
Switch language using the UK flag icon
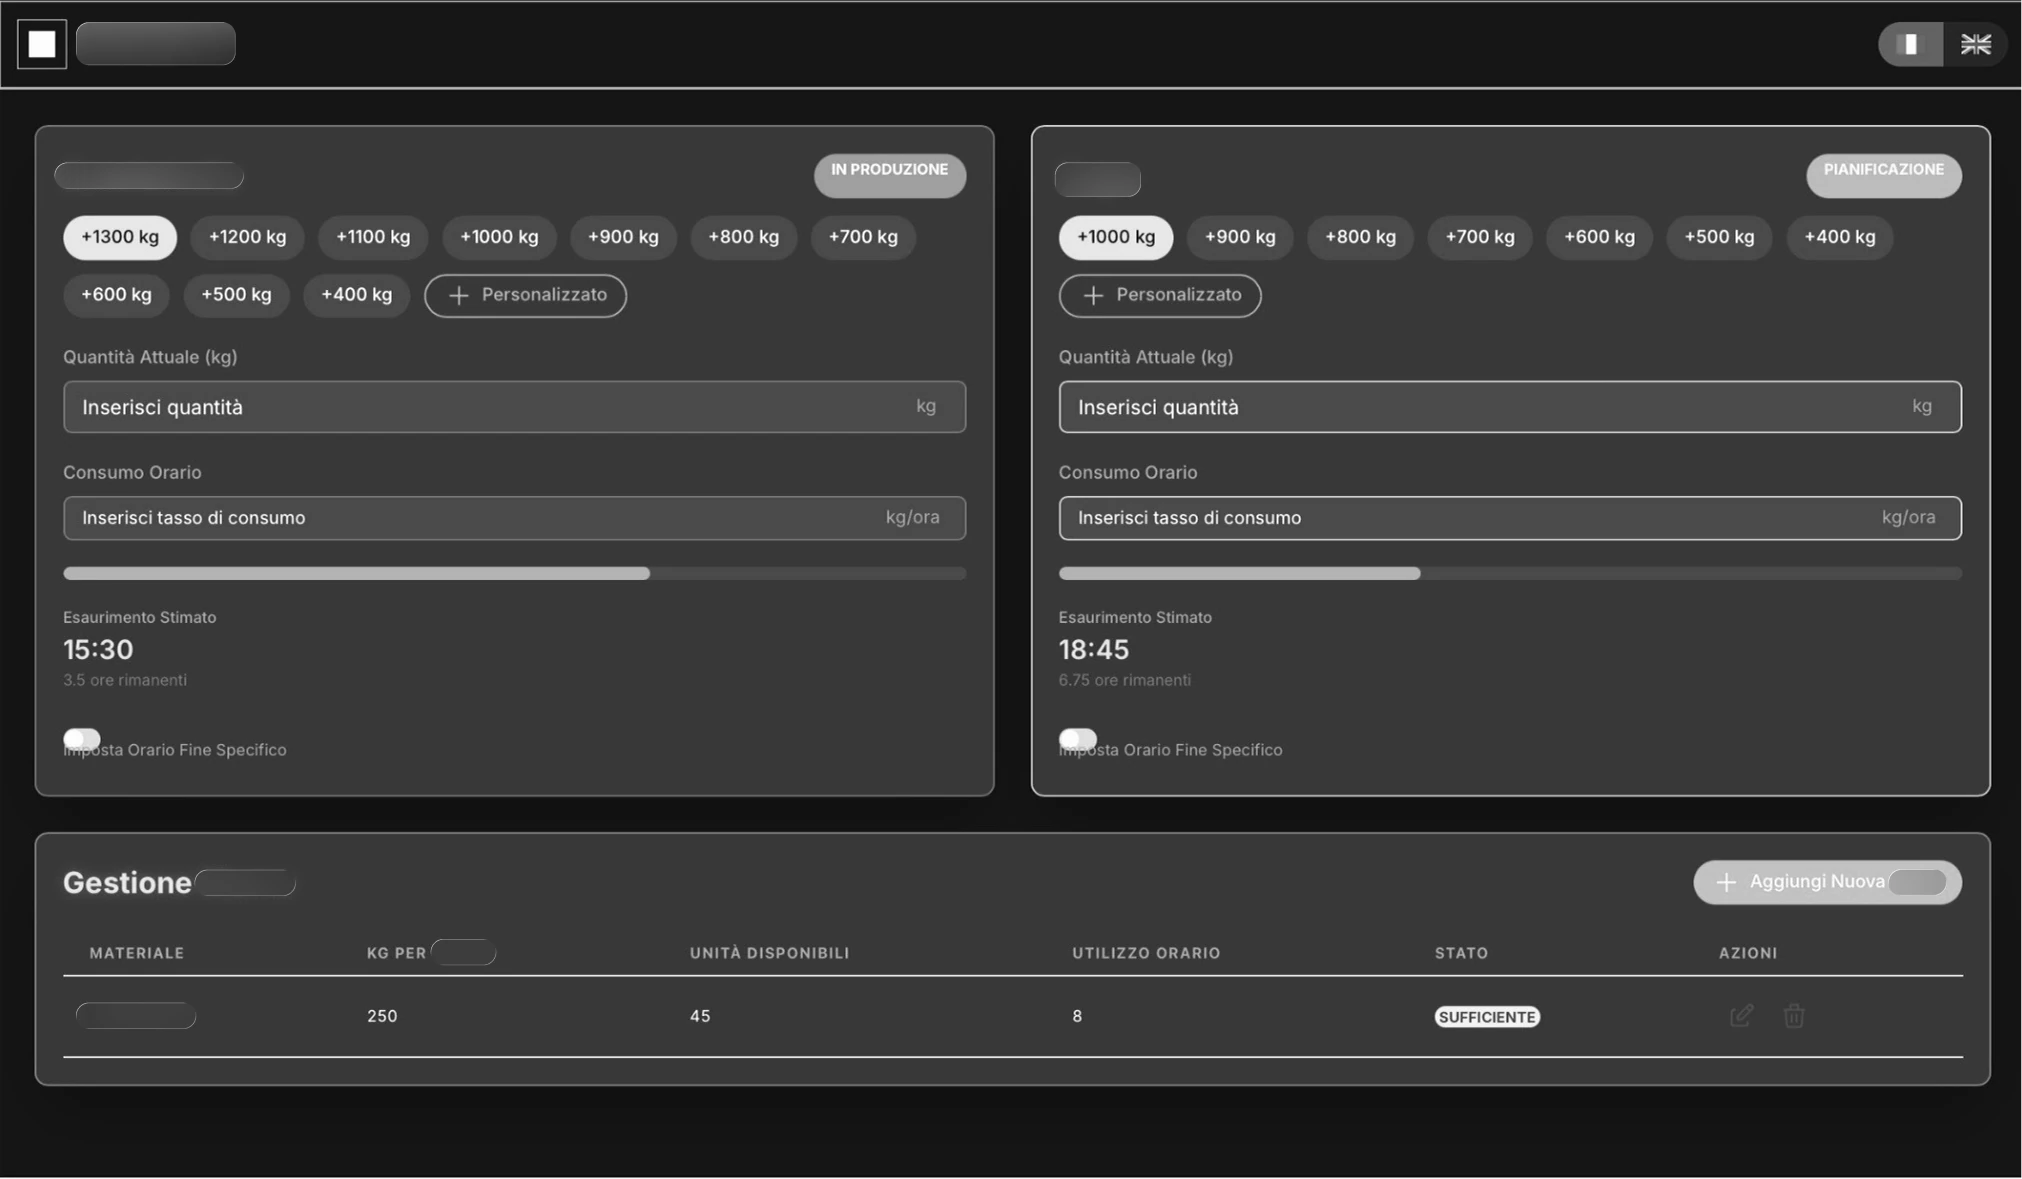[1976, 43]
